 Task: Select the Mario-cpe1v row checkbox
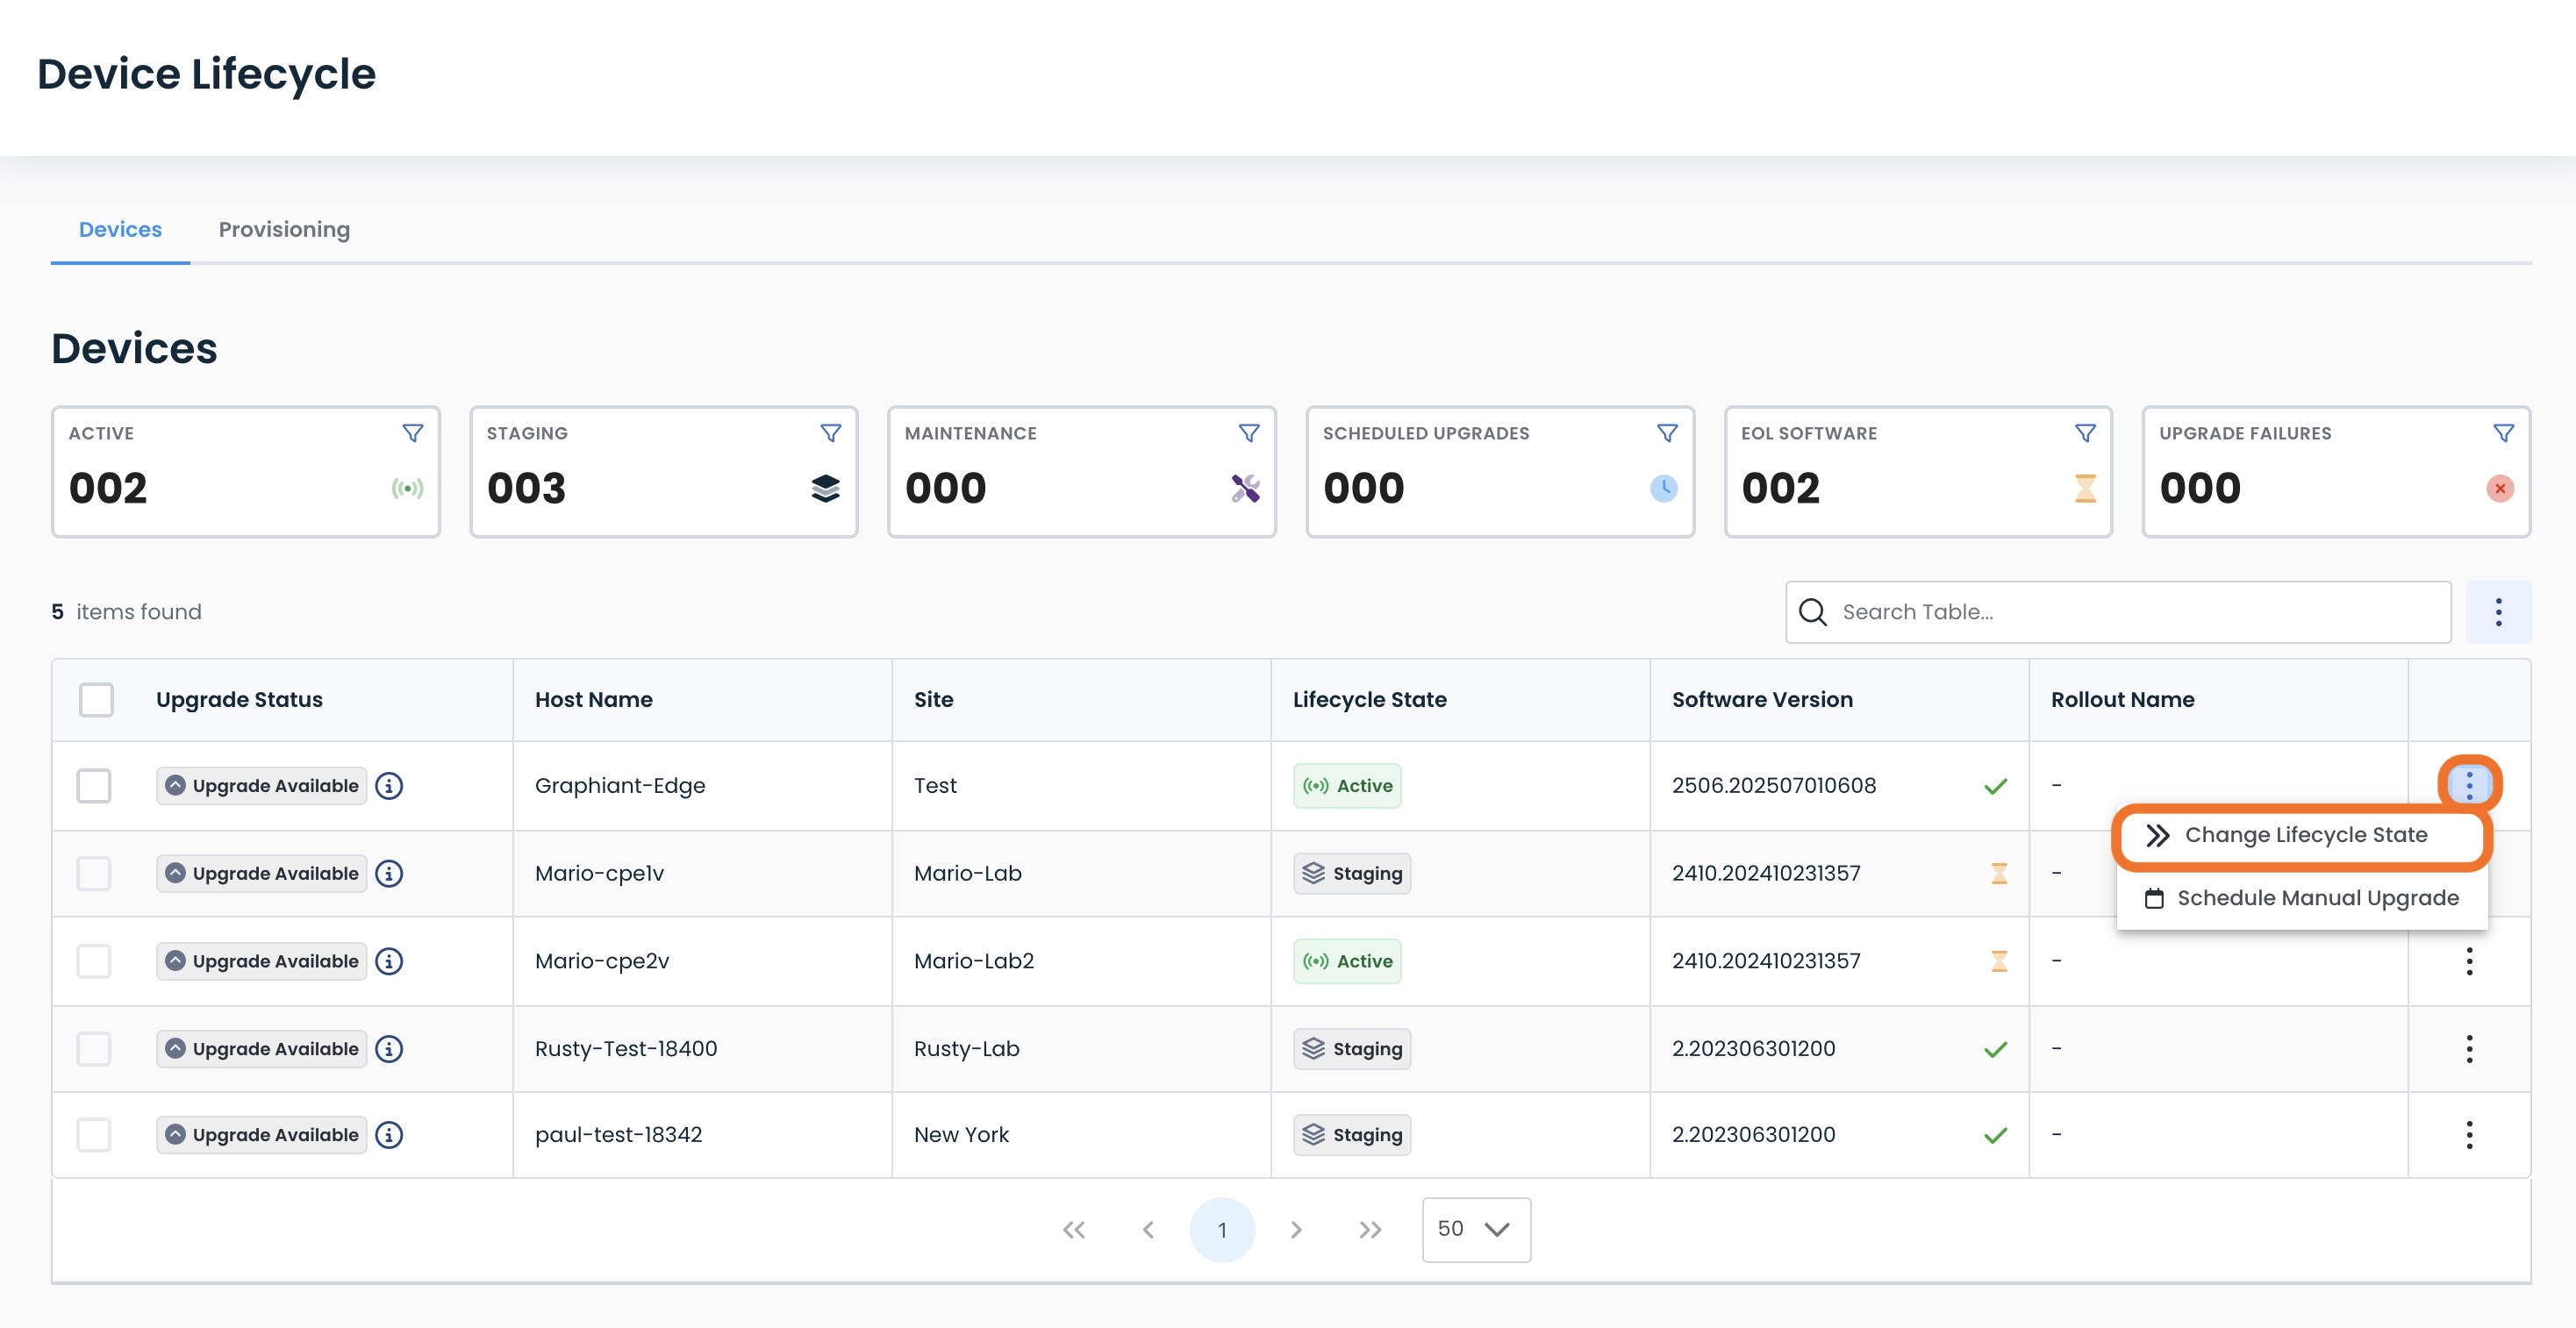(94, 873)
